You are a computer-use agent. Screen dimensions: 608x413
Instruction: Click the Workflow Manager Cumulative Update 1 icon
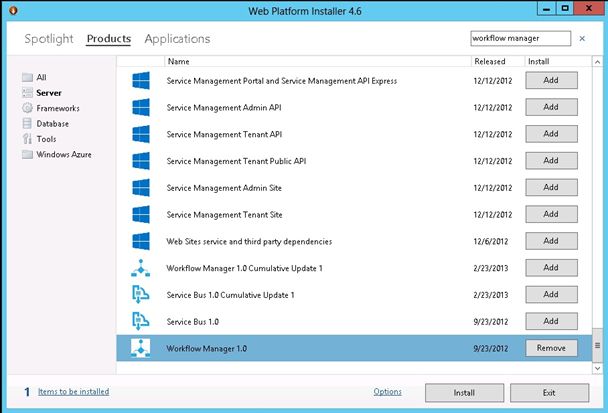pos(141,268)
